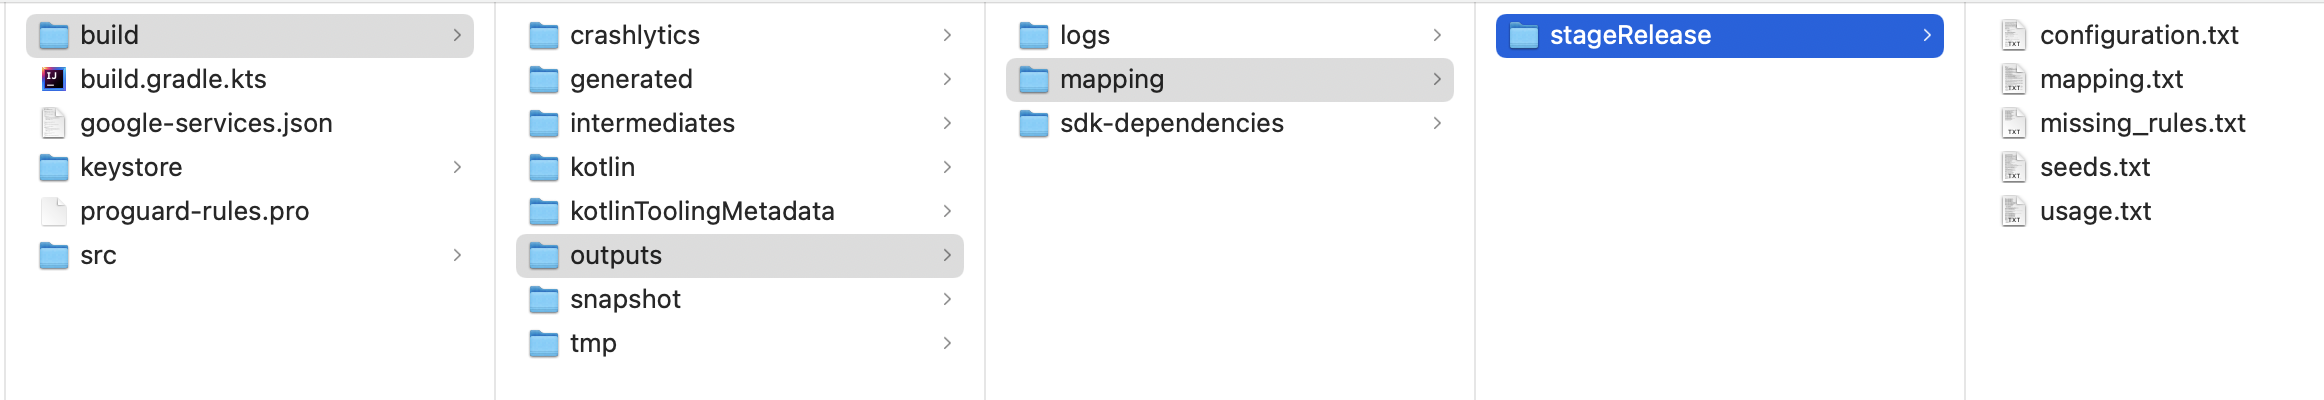Select the kotlin folder

[x=740, y=167]
